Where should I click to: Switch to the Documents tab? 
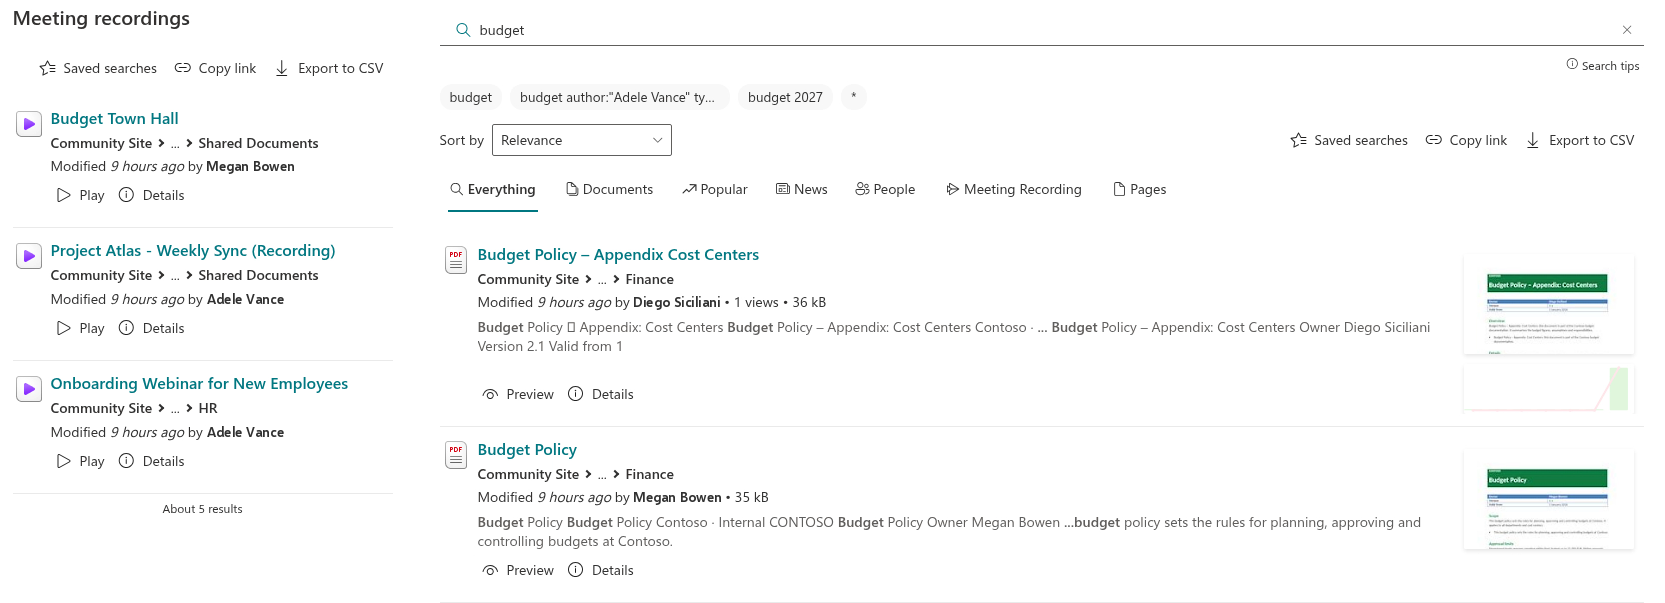click(x=609, y=189)
